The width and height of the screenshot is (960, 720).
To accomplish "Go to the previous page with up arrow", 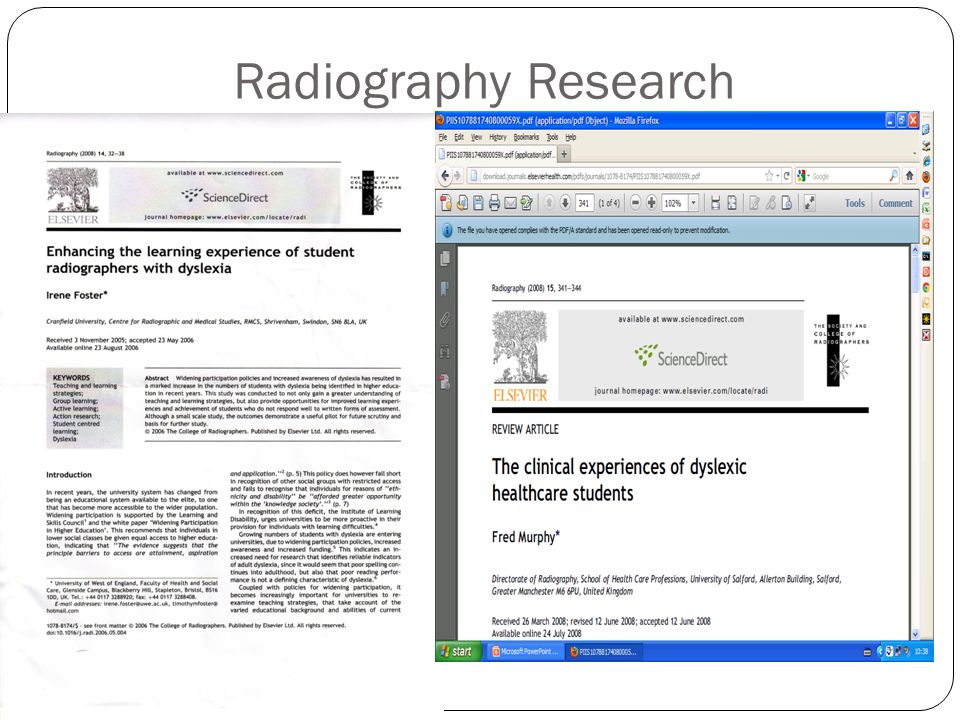I will (549, 203).
